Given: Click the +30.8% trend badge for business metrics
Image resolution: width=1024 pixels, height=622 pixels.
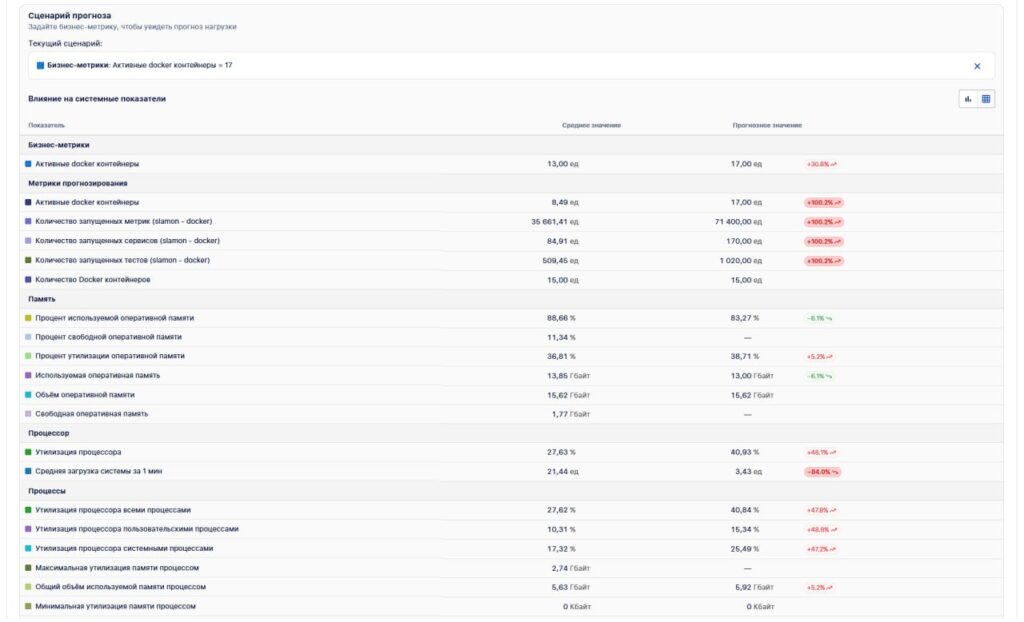Looking at the screenshot, I should point(821,164).
